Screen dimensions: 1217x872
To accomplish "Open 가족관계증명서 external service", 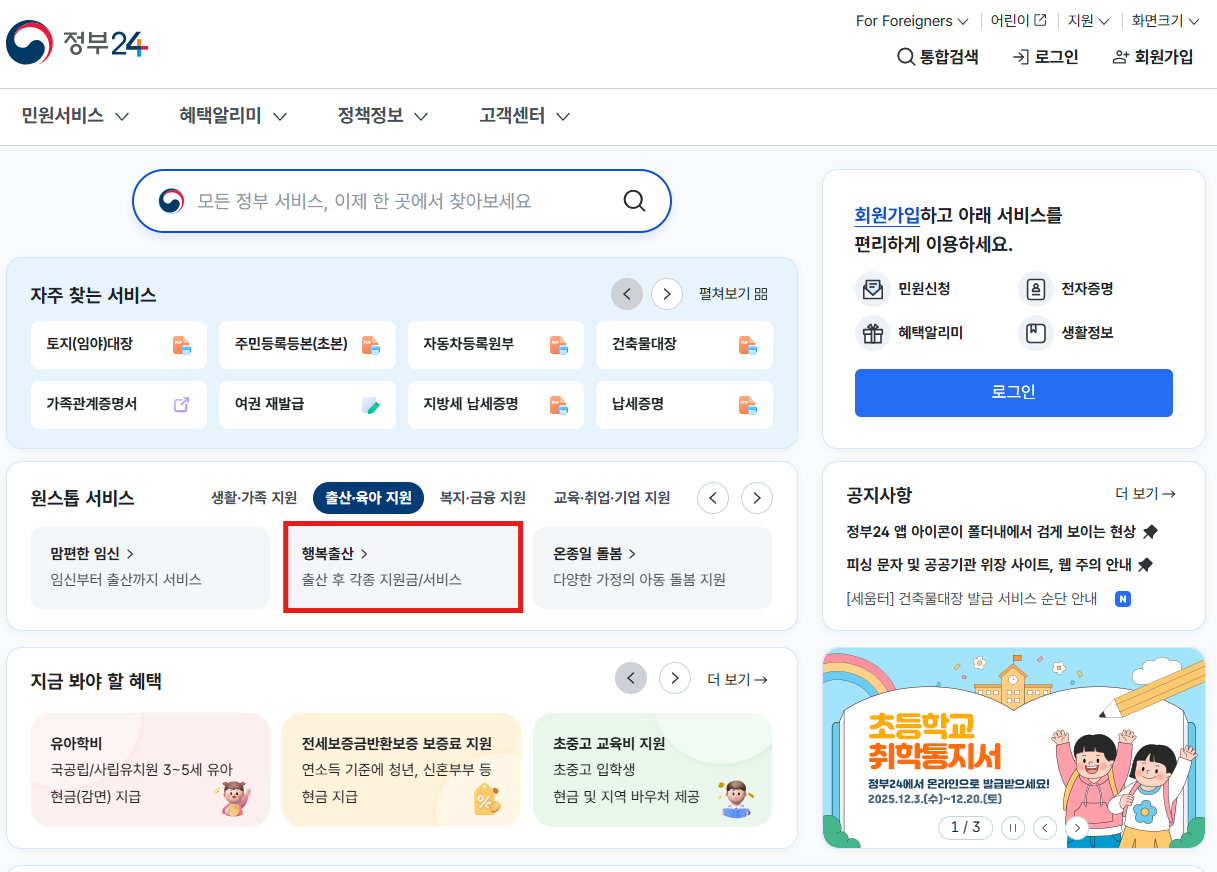I will click(119, 405).
